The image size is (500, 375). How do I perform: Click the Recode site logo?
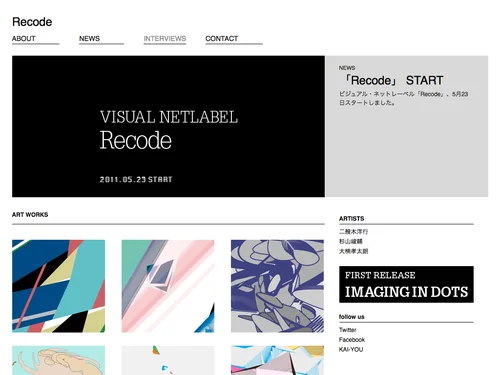[x=32, y=22]
